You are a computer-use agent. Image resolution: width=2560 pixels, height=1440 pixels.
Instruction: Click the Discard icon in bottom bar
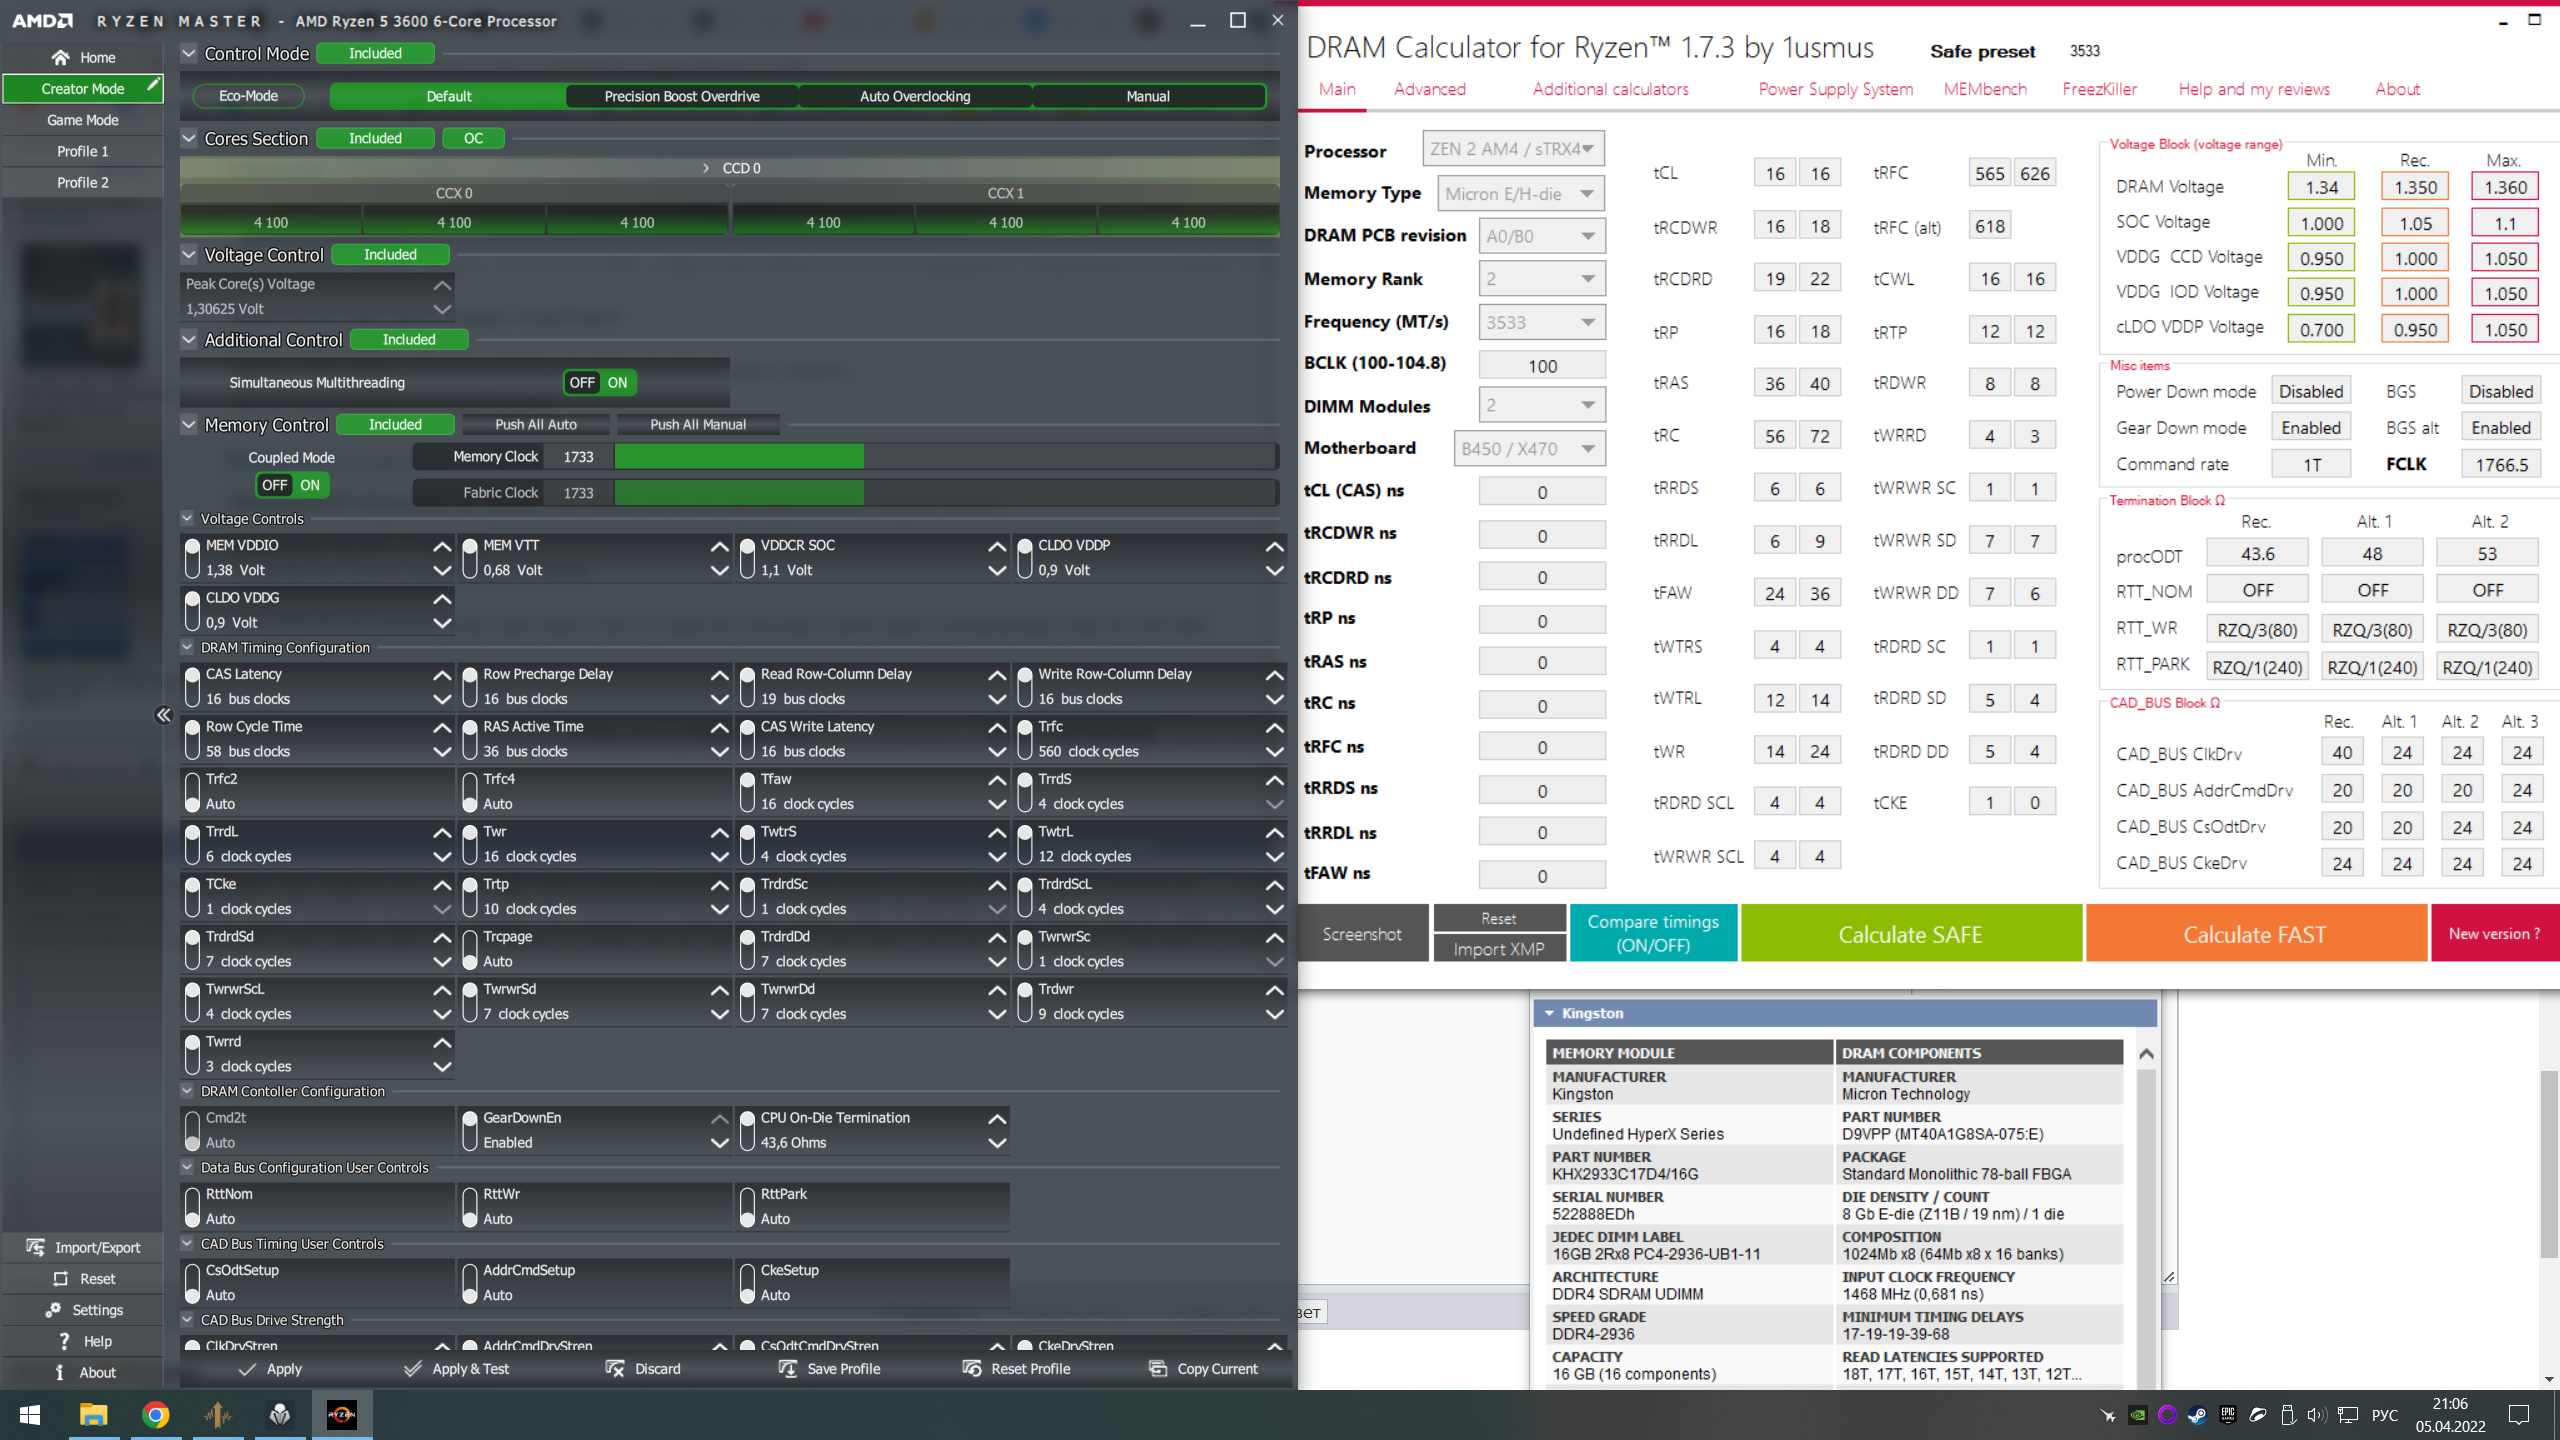click(615, 1368)
